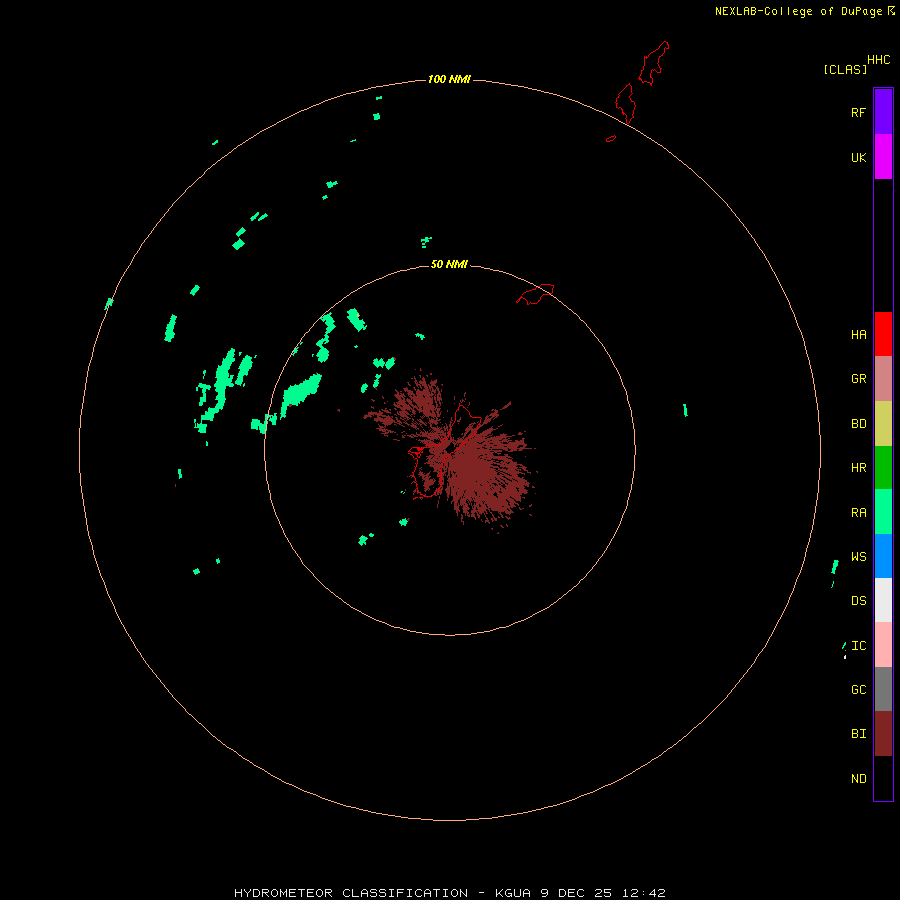The width and height of the screenshot is (900, 900).
Task: Click the 'DS' legend label
Action: click(858, 600)
